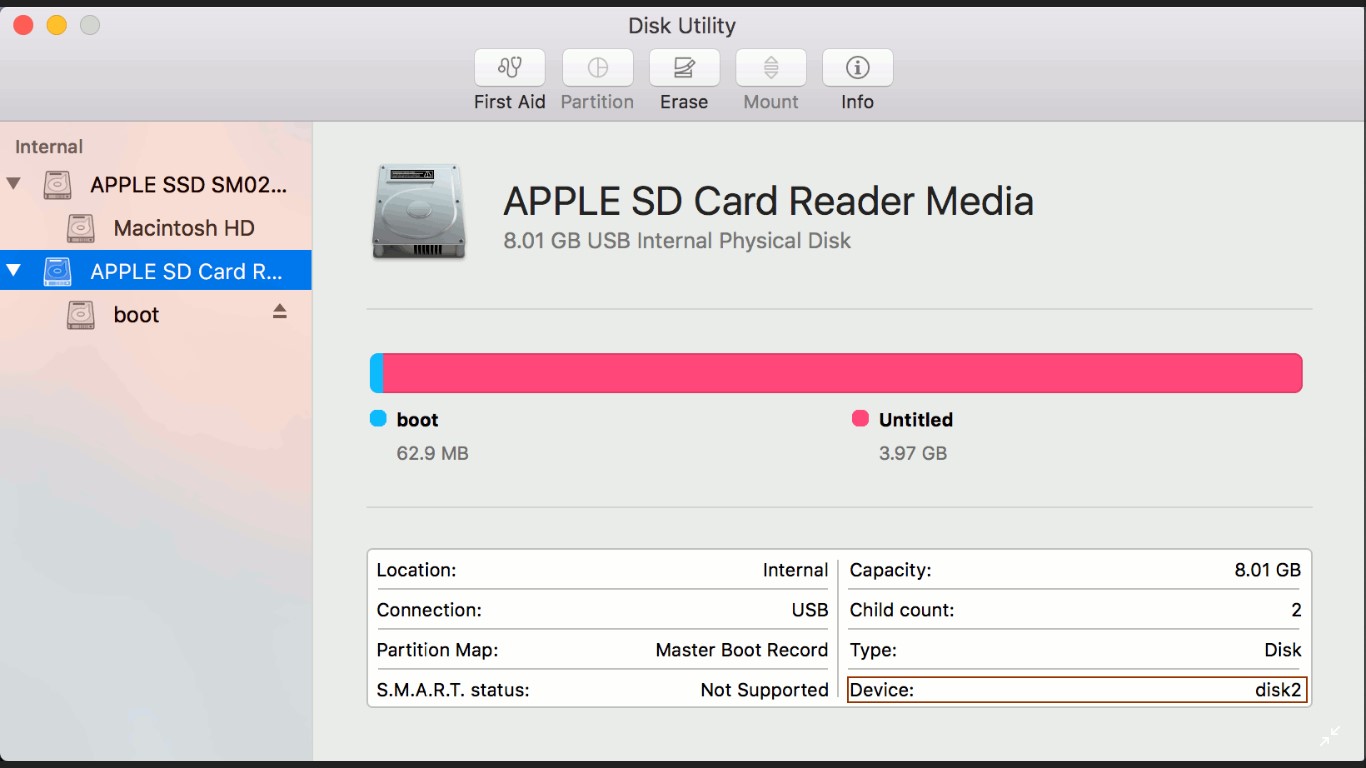The width and height of the screenshot is (1366, 768).
Task: Select Macintosh HD in the sidebar
Action: pos(156,228)
